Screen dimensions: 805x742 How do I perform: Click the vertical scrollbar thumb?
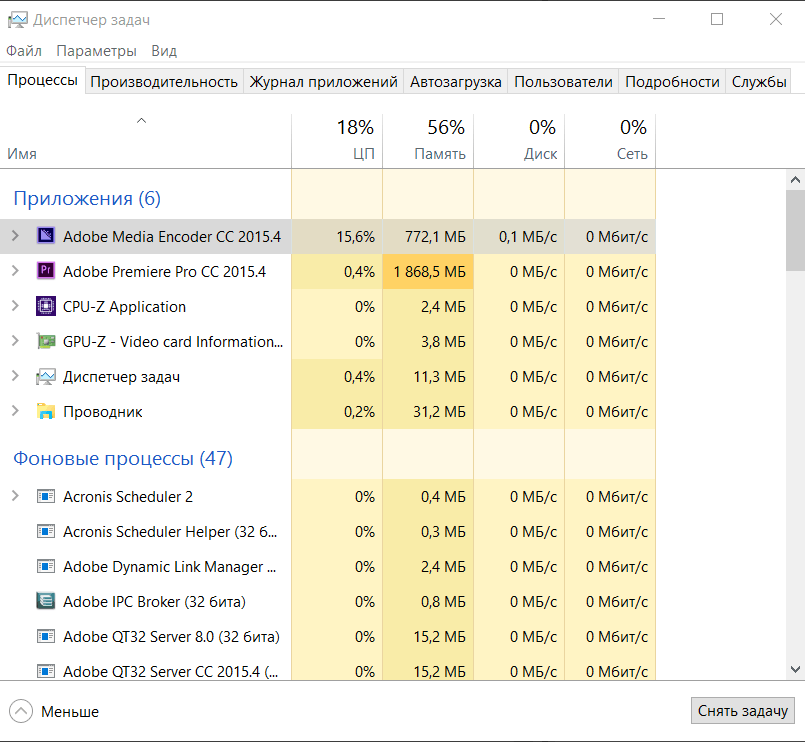coord(795,230)
